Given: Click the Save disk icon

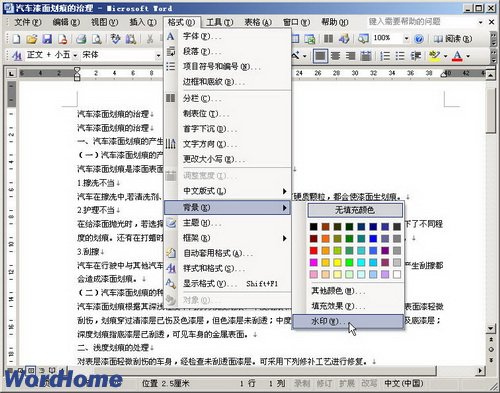Looking at the screenshot, I should pos(47,39).
